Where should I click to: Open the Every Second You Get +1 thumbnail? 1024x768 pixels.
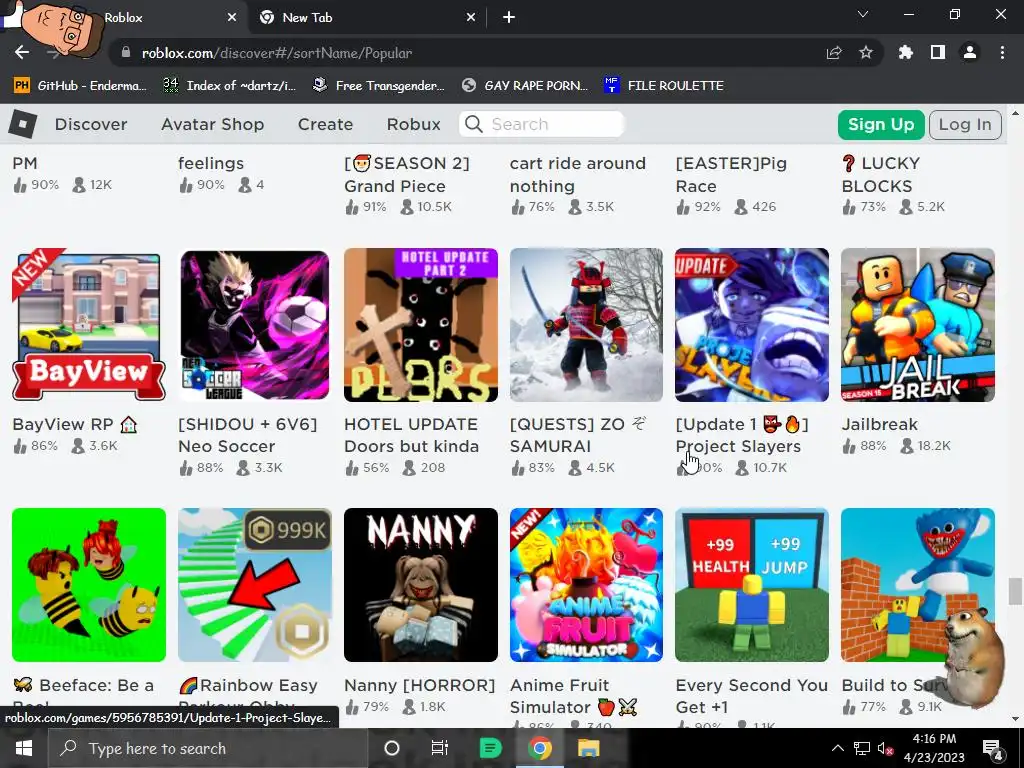coord(752,585)
